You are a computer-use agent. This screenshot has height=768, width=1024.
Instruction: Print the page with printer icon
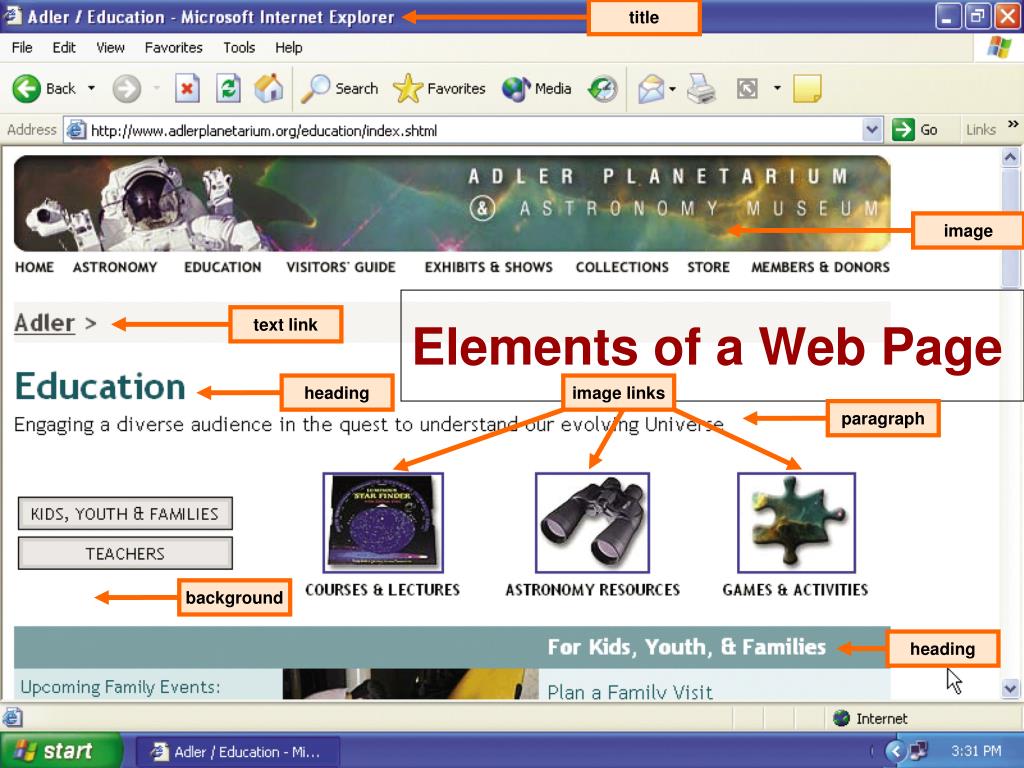click(x=701, y=88)
